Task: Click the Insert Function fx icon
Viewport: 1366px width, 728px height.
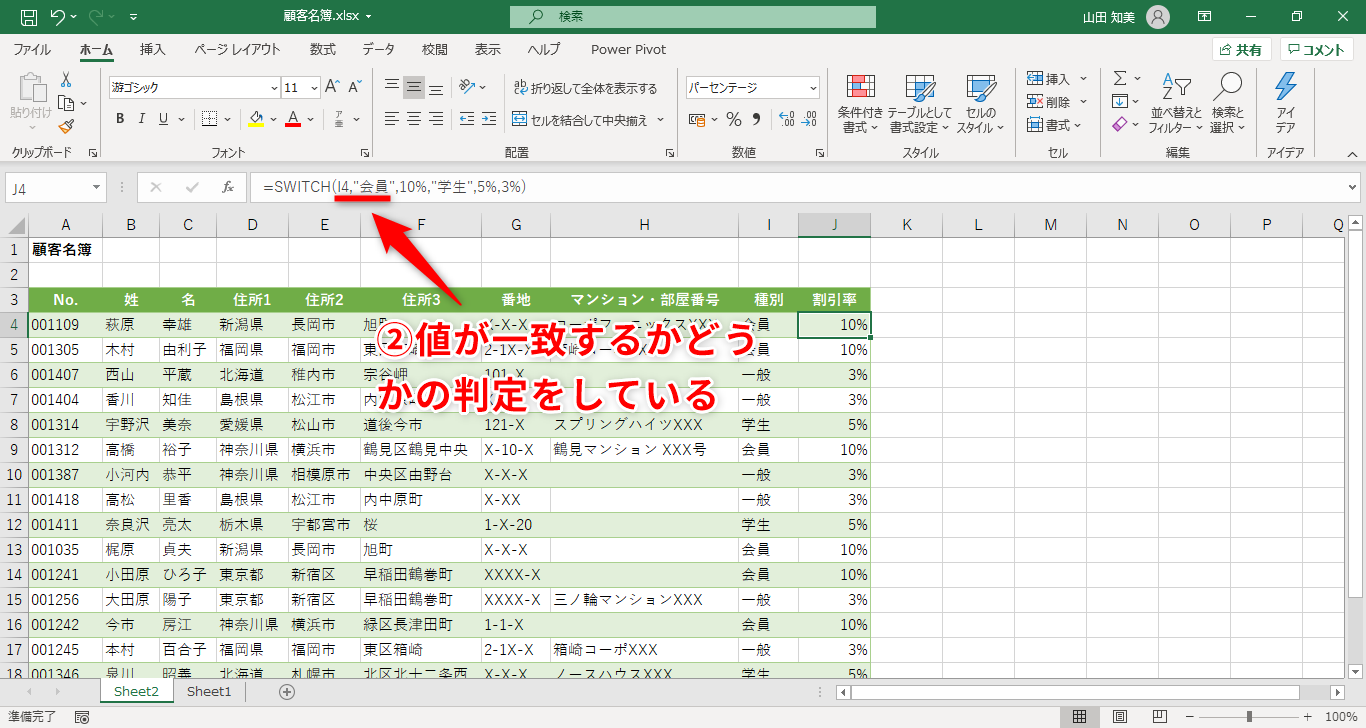Action: (228, 187)
